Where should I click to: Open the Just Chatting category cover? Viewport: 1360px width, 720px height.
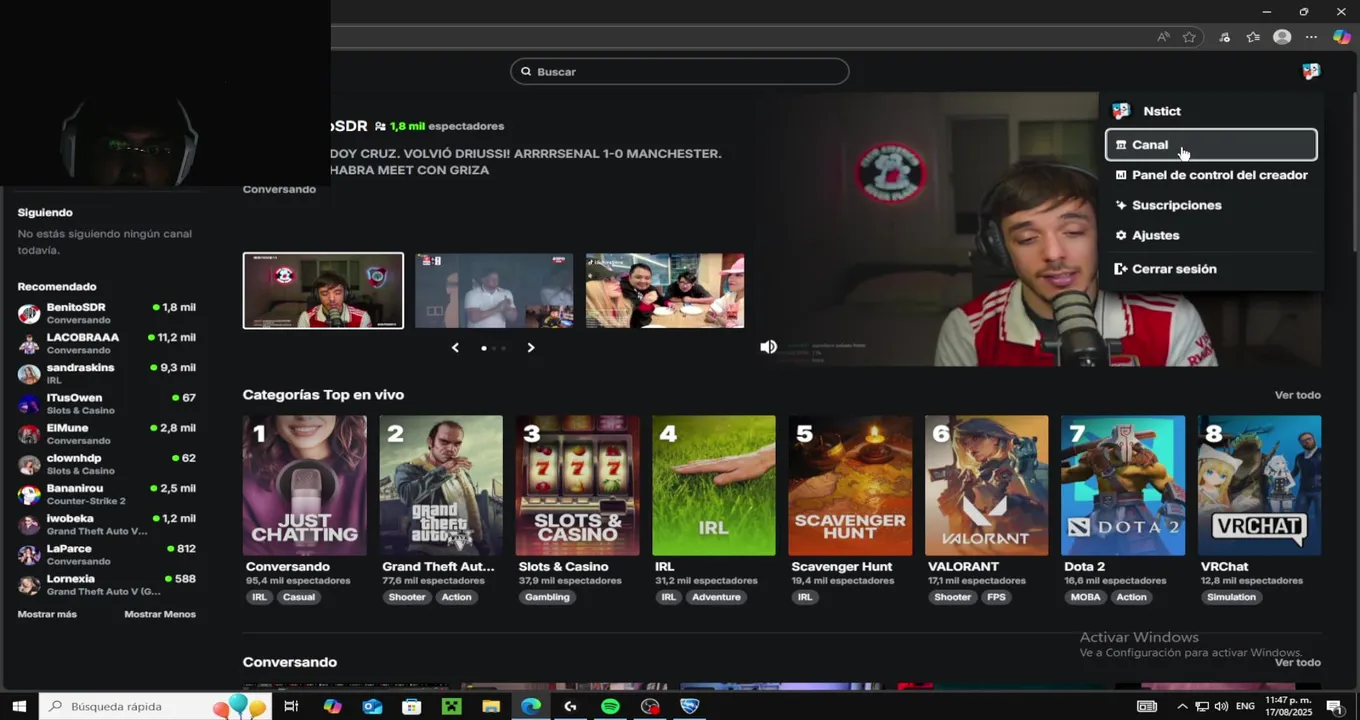pyautogui.click(x=305, y=485)
